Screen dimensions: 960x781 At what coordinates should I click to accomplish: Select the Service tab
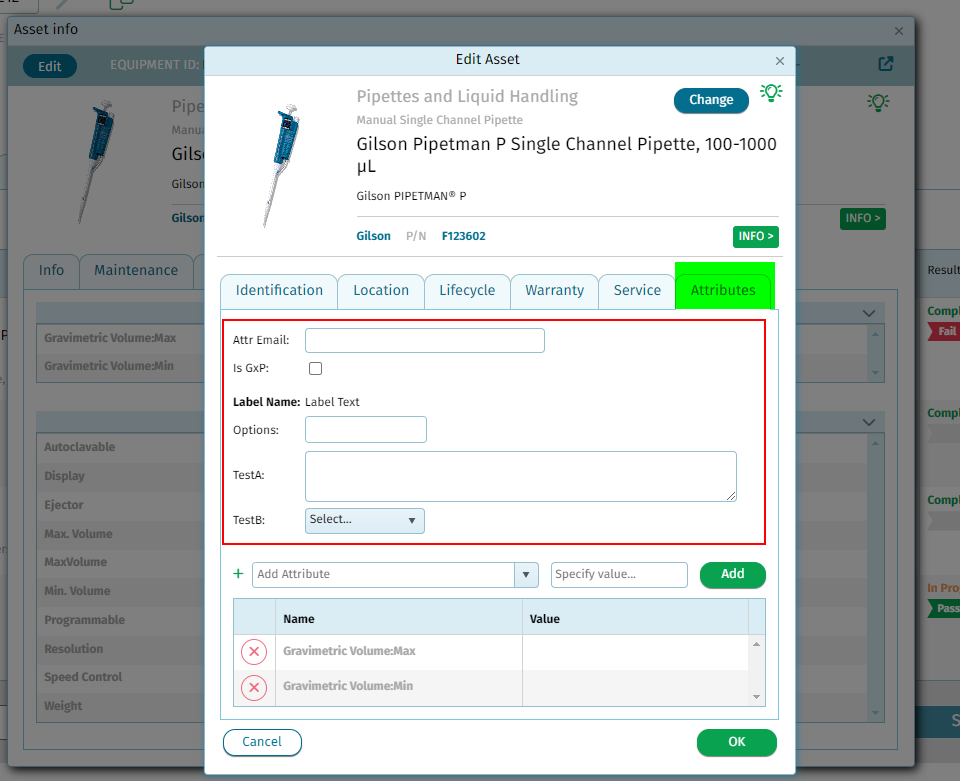click(637, 291)
